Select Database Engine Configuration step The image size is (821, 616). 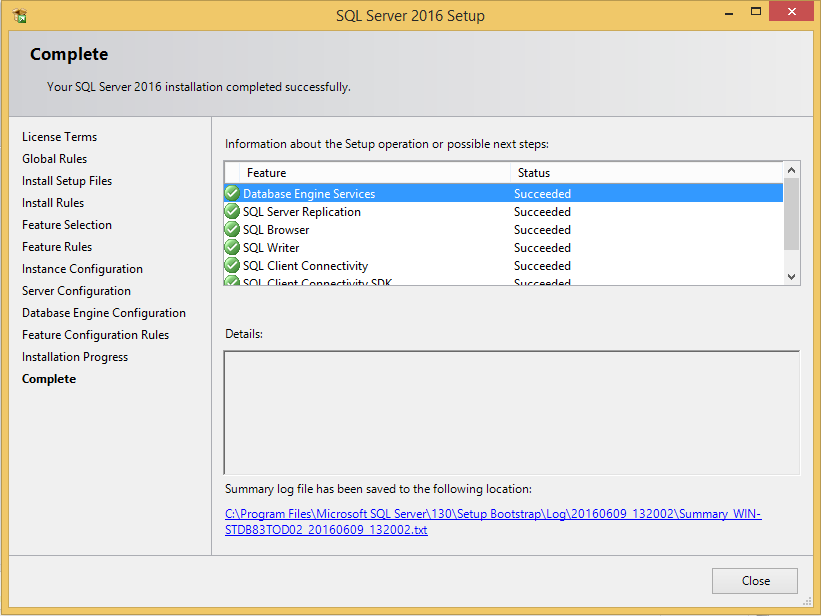(104, 313)
